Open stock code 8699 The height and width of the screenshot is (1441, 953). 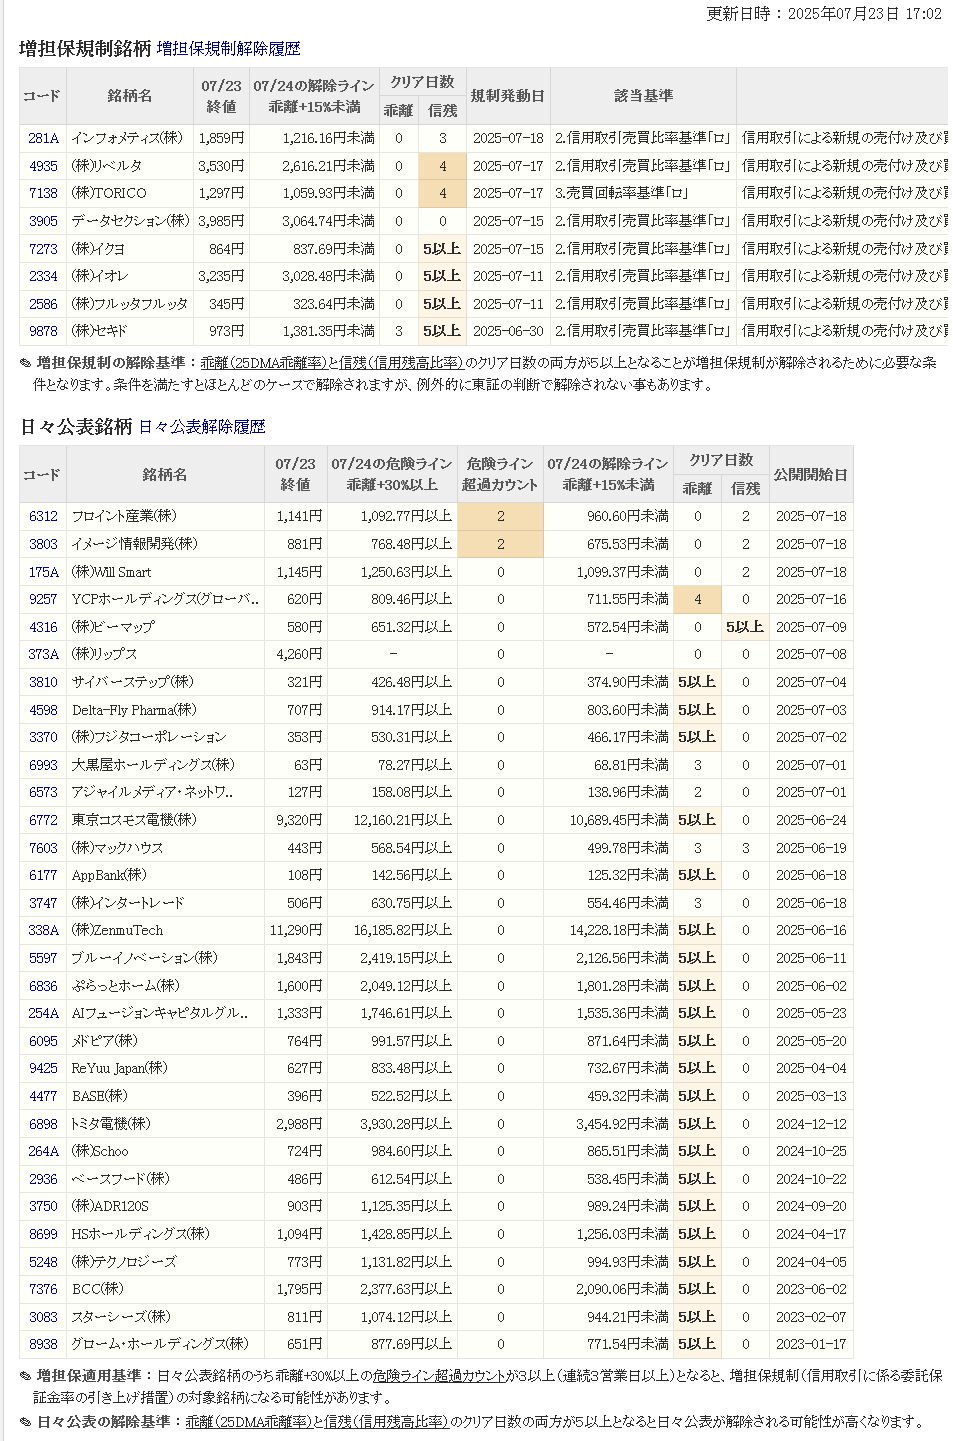tap(43, 1234)
